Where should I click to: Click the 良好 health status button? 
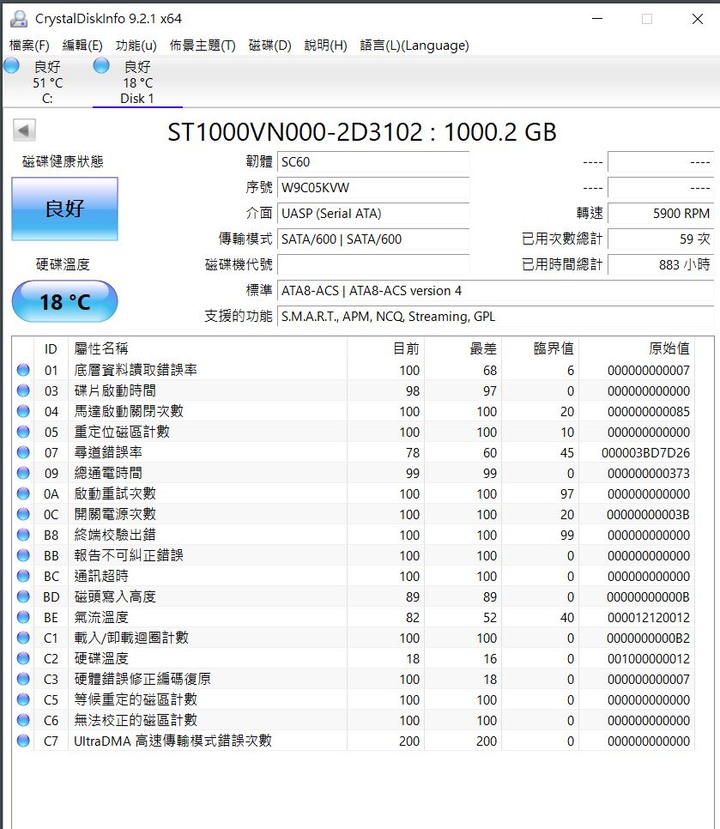(x=65, y=209)
